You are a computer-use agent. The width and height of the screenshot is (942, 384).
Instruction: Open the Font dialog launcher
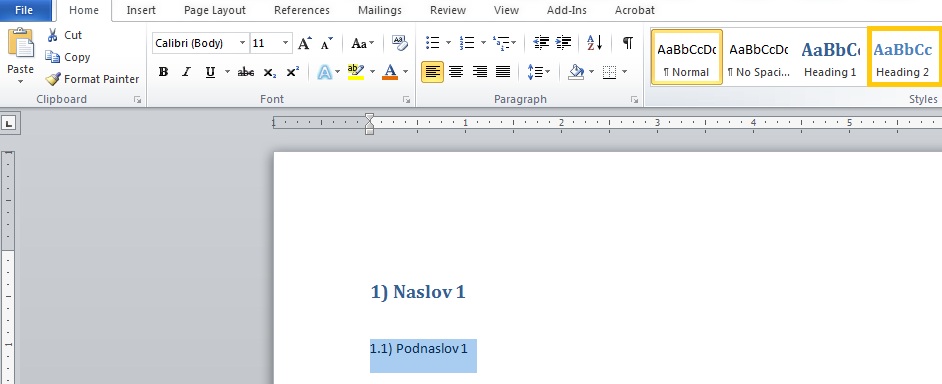(x=407, y=100)
